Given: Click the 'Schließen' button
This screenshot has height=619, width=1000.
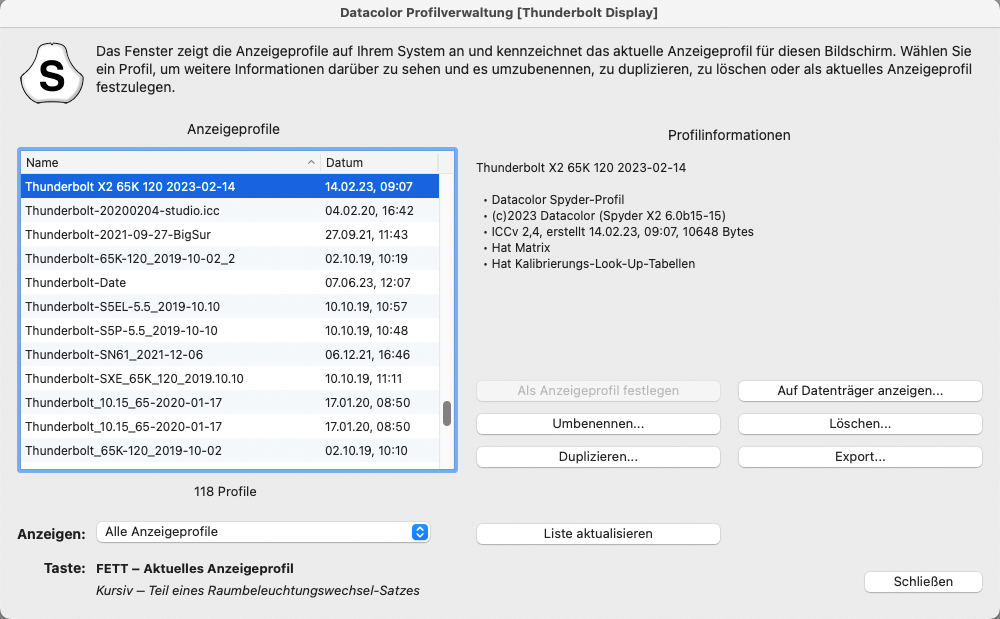Looking at the screenshot, I should click(x=923, y=582).
